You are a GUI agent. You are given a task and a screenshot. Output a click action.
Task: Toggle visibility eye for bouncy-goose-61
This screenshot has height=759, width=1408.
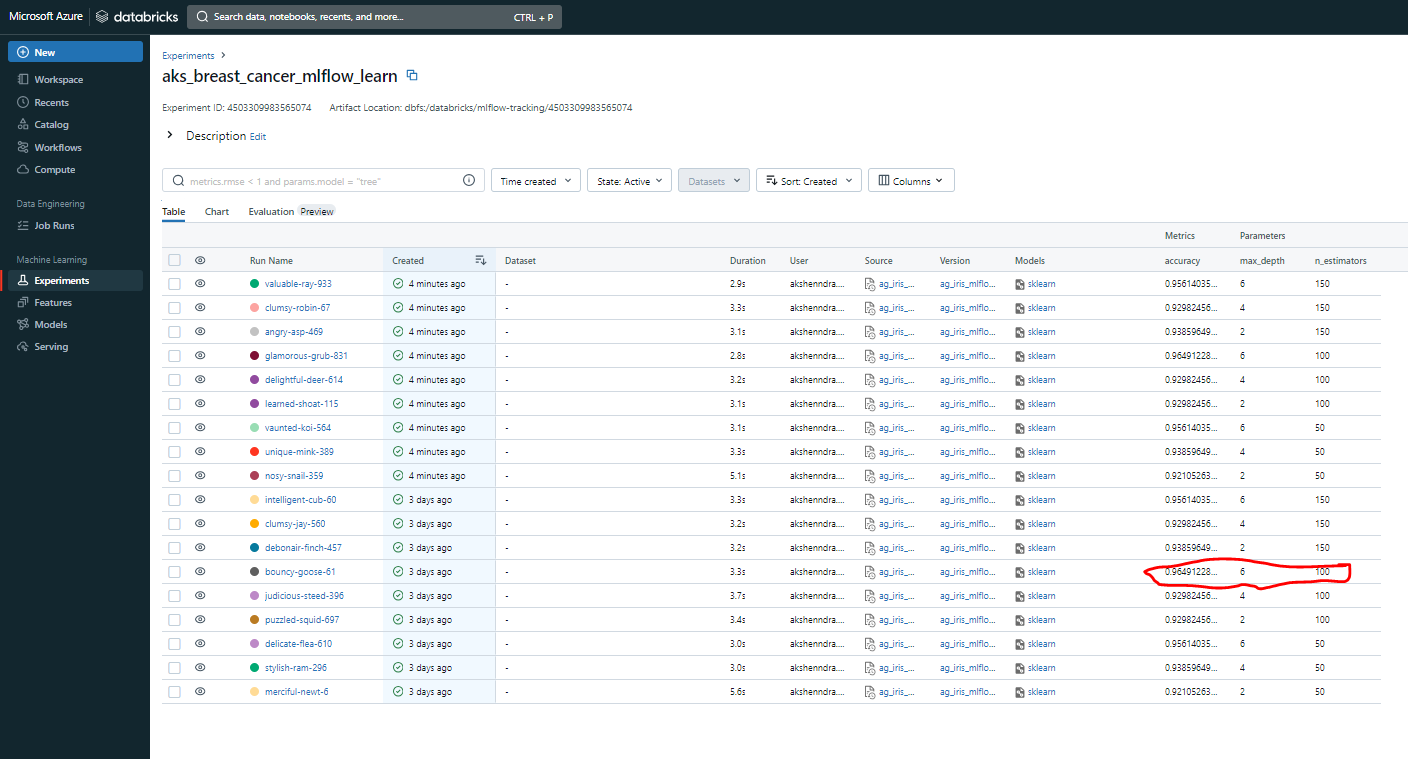tap(200, 572)
